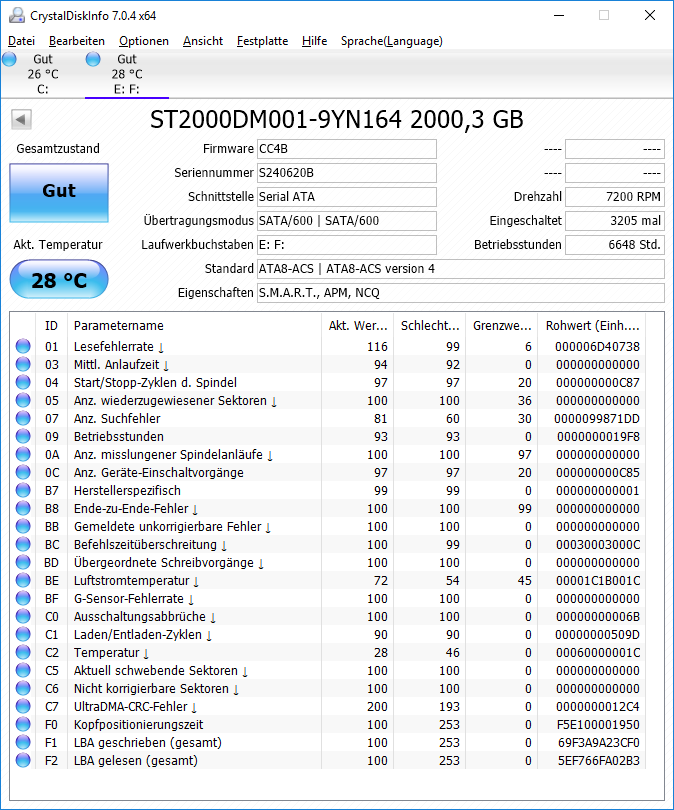Click status orb for Ende-zu-Ende-Fehler row
This screenshot has height=810, width=674.
coord(23,508)
